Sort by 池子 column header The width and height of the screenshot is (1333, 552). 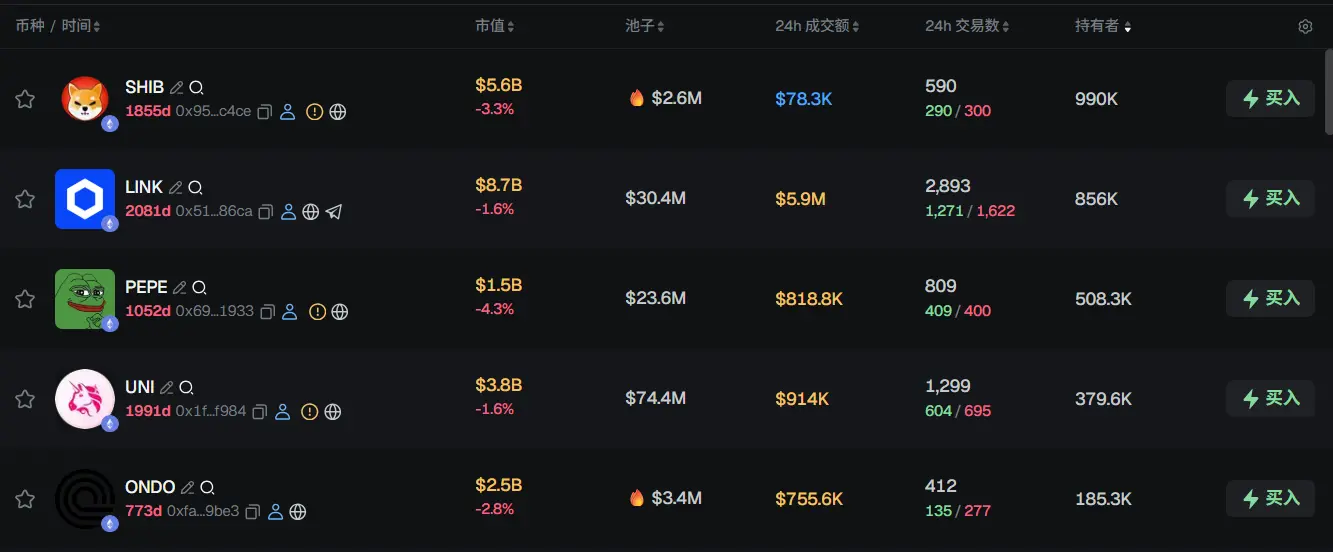pos(645,26)
